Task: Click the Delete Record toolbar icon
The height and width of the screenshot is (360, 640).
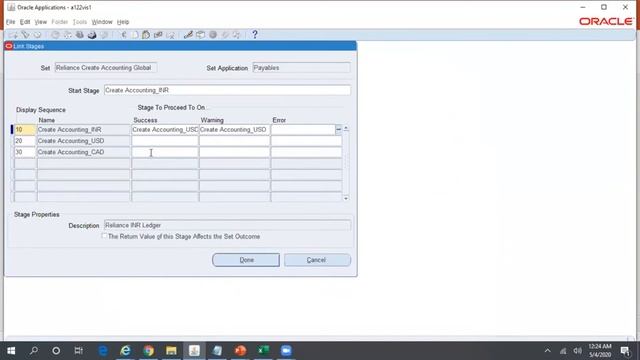Action: 171,35
